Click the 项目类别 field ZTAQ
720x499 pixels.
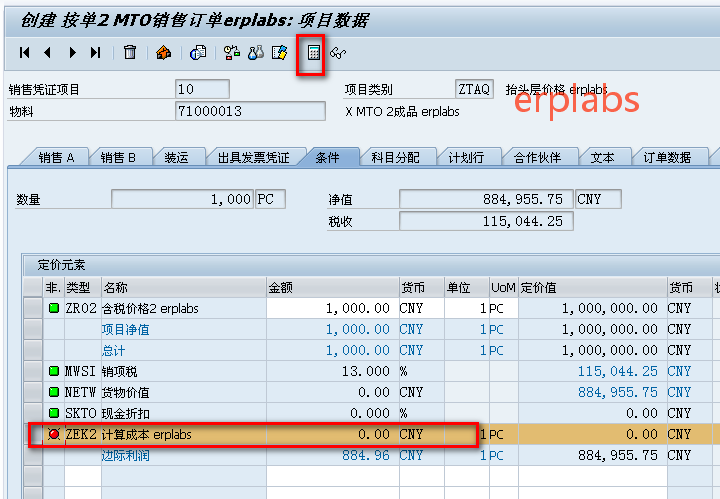click(x=474, y=89)
